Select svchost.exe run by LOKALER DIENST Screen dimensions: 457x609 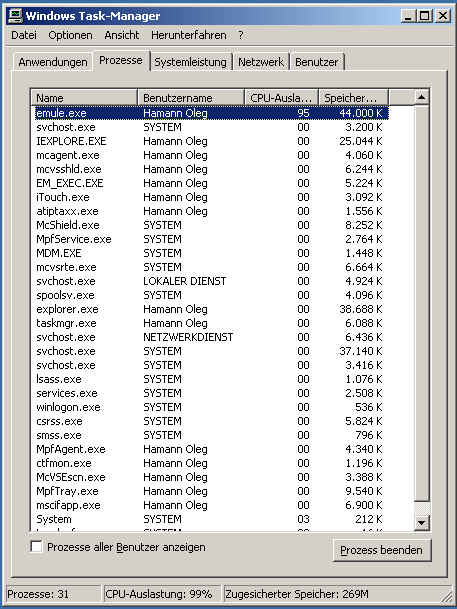tap(210, 281)
